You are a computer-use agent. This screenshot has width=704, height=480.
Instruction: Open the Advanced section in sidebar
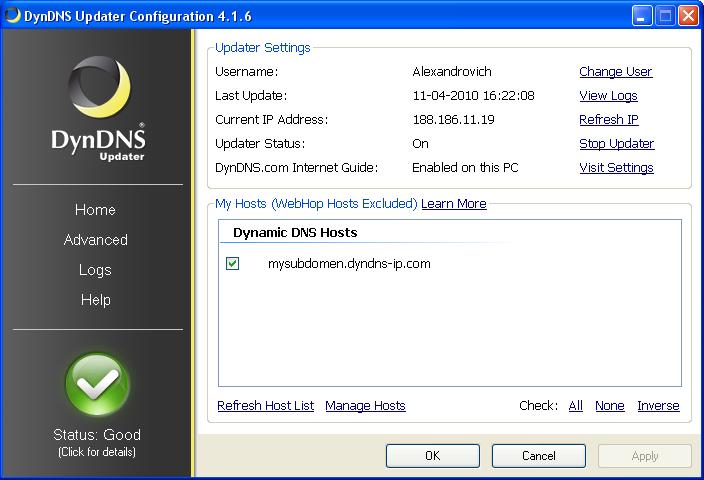point(96,240)
